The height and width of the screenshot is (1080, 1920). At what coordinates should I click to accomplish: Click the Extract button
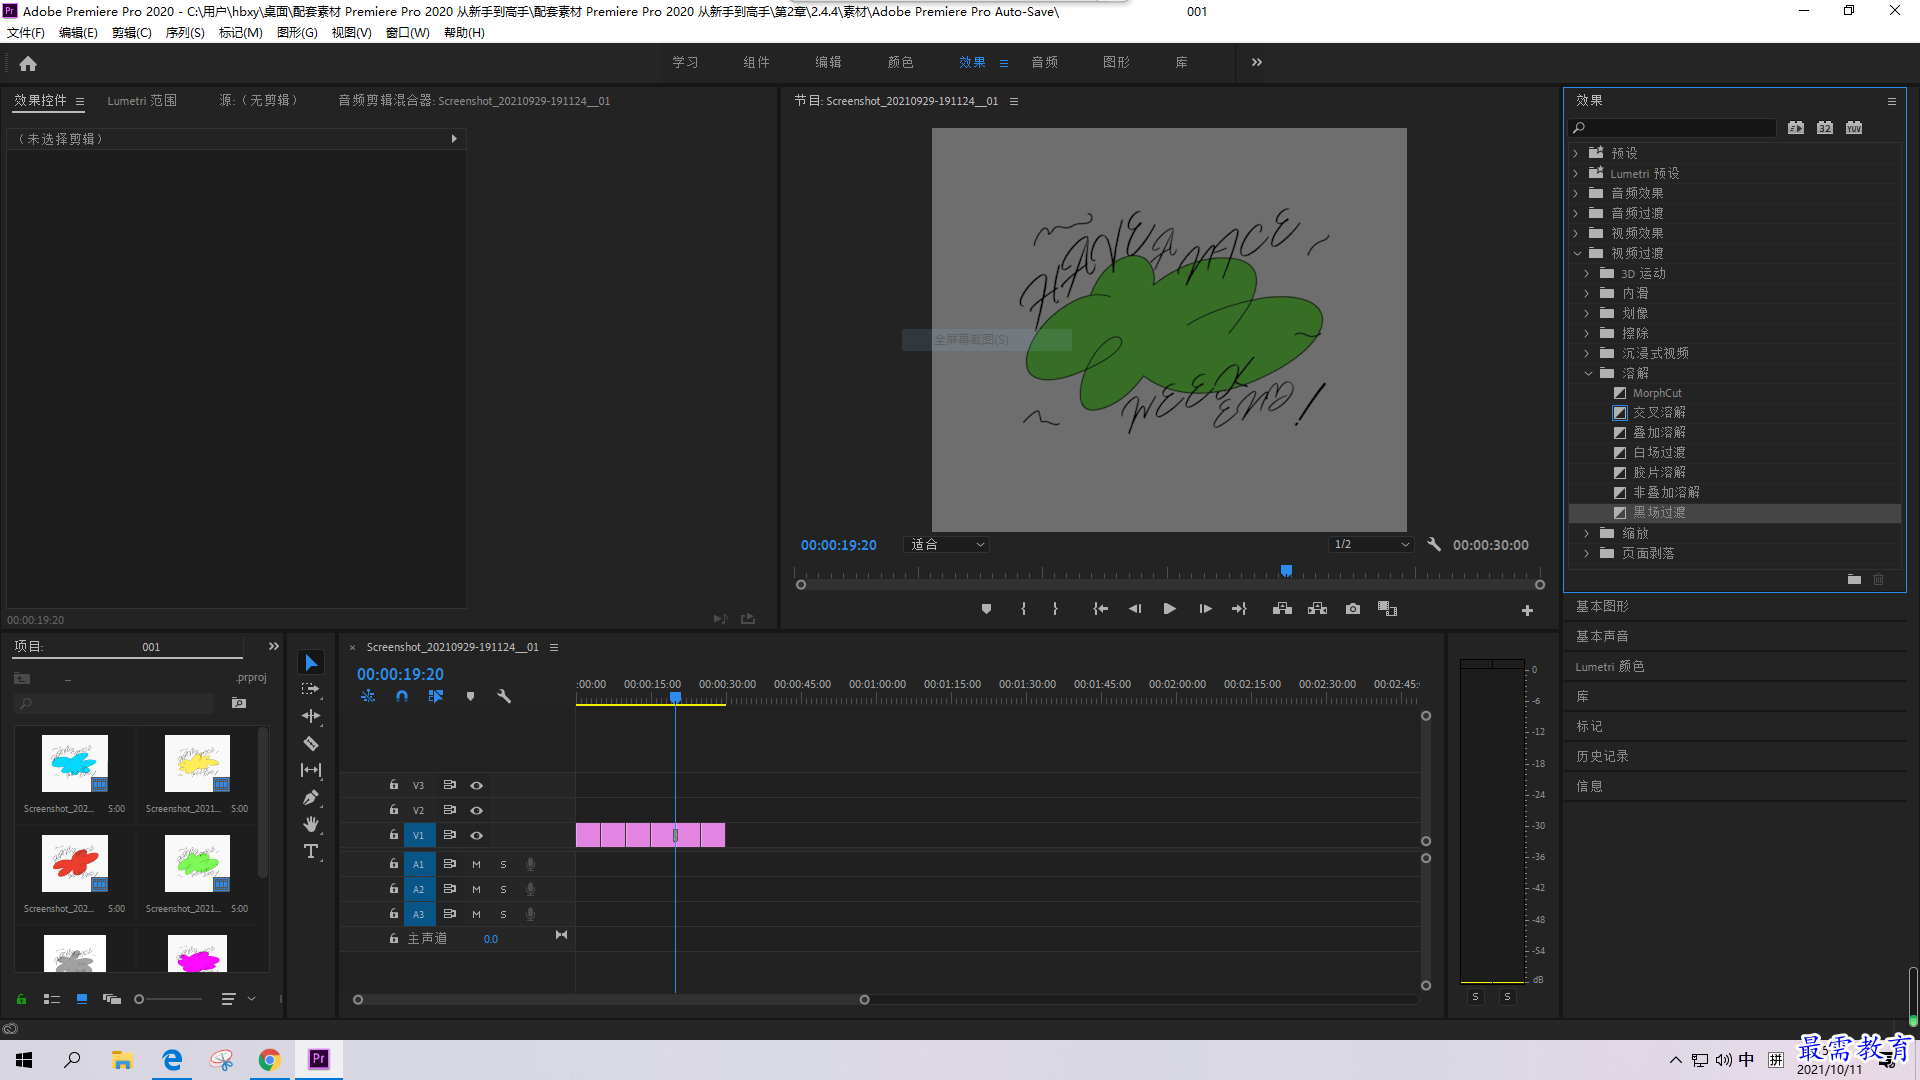[x=1317, y=609]
